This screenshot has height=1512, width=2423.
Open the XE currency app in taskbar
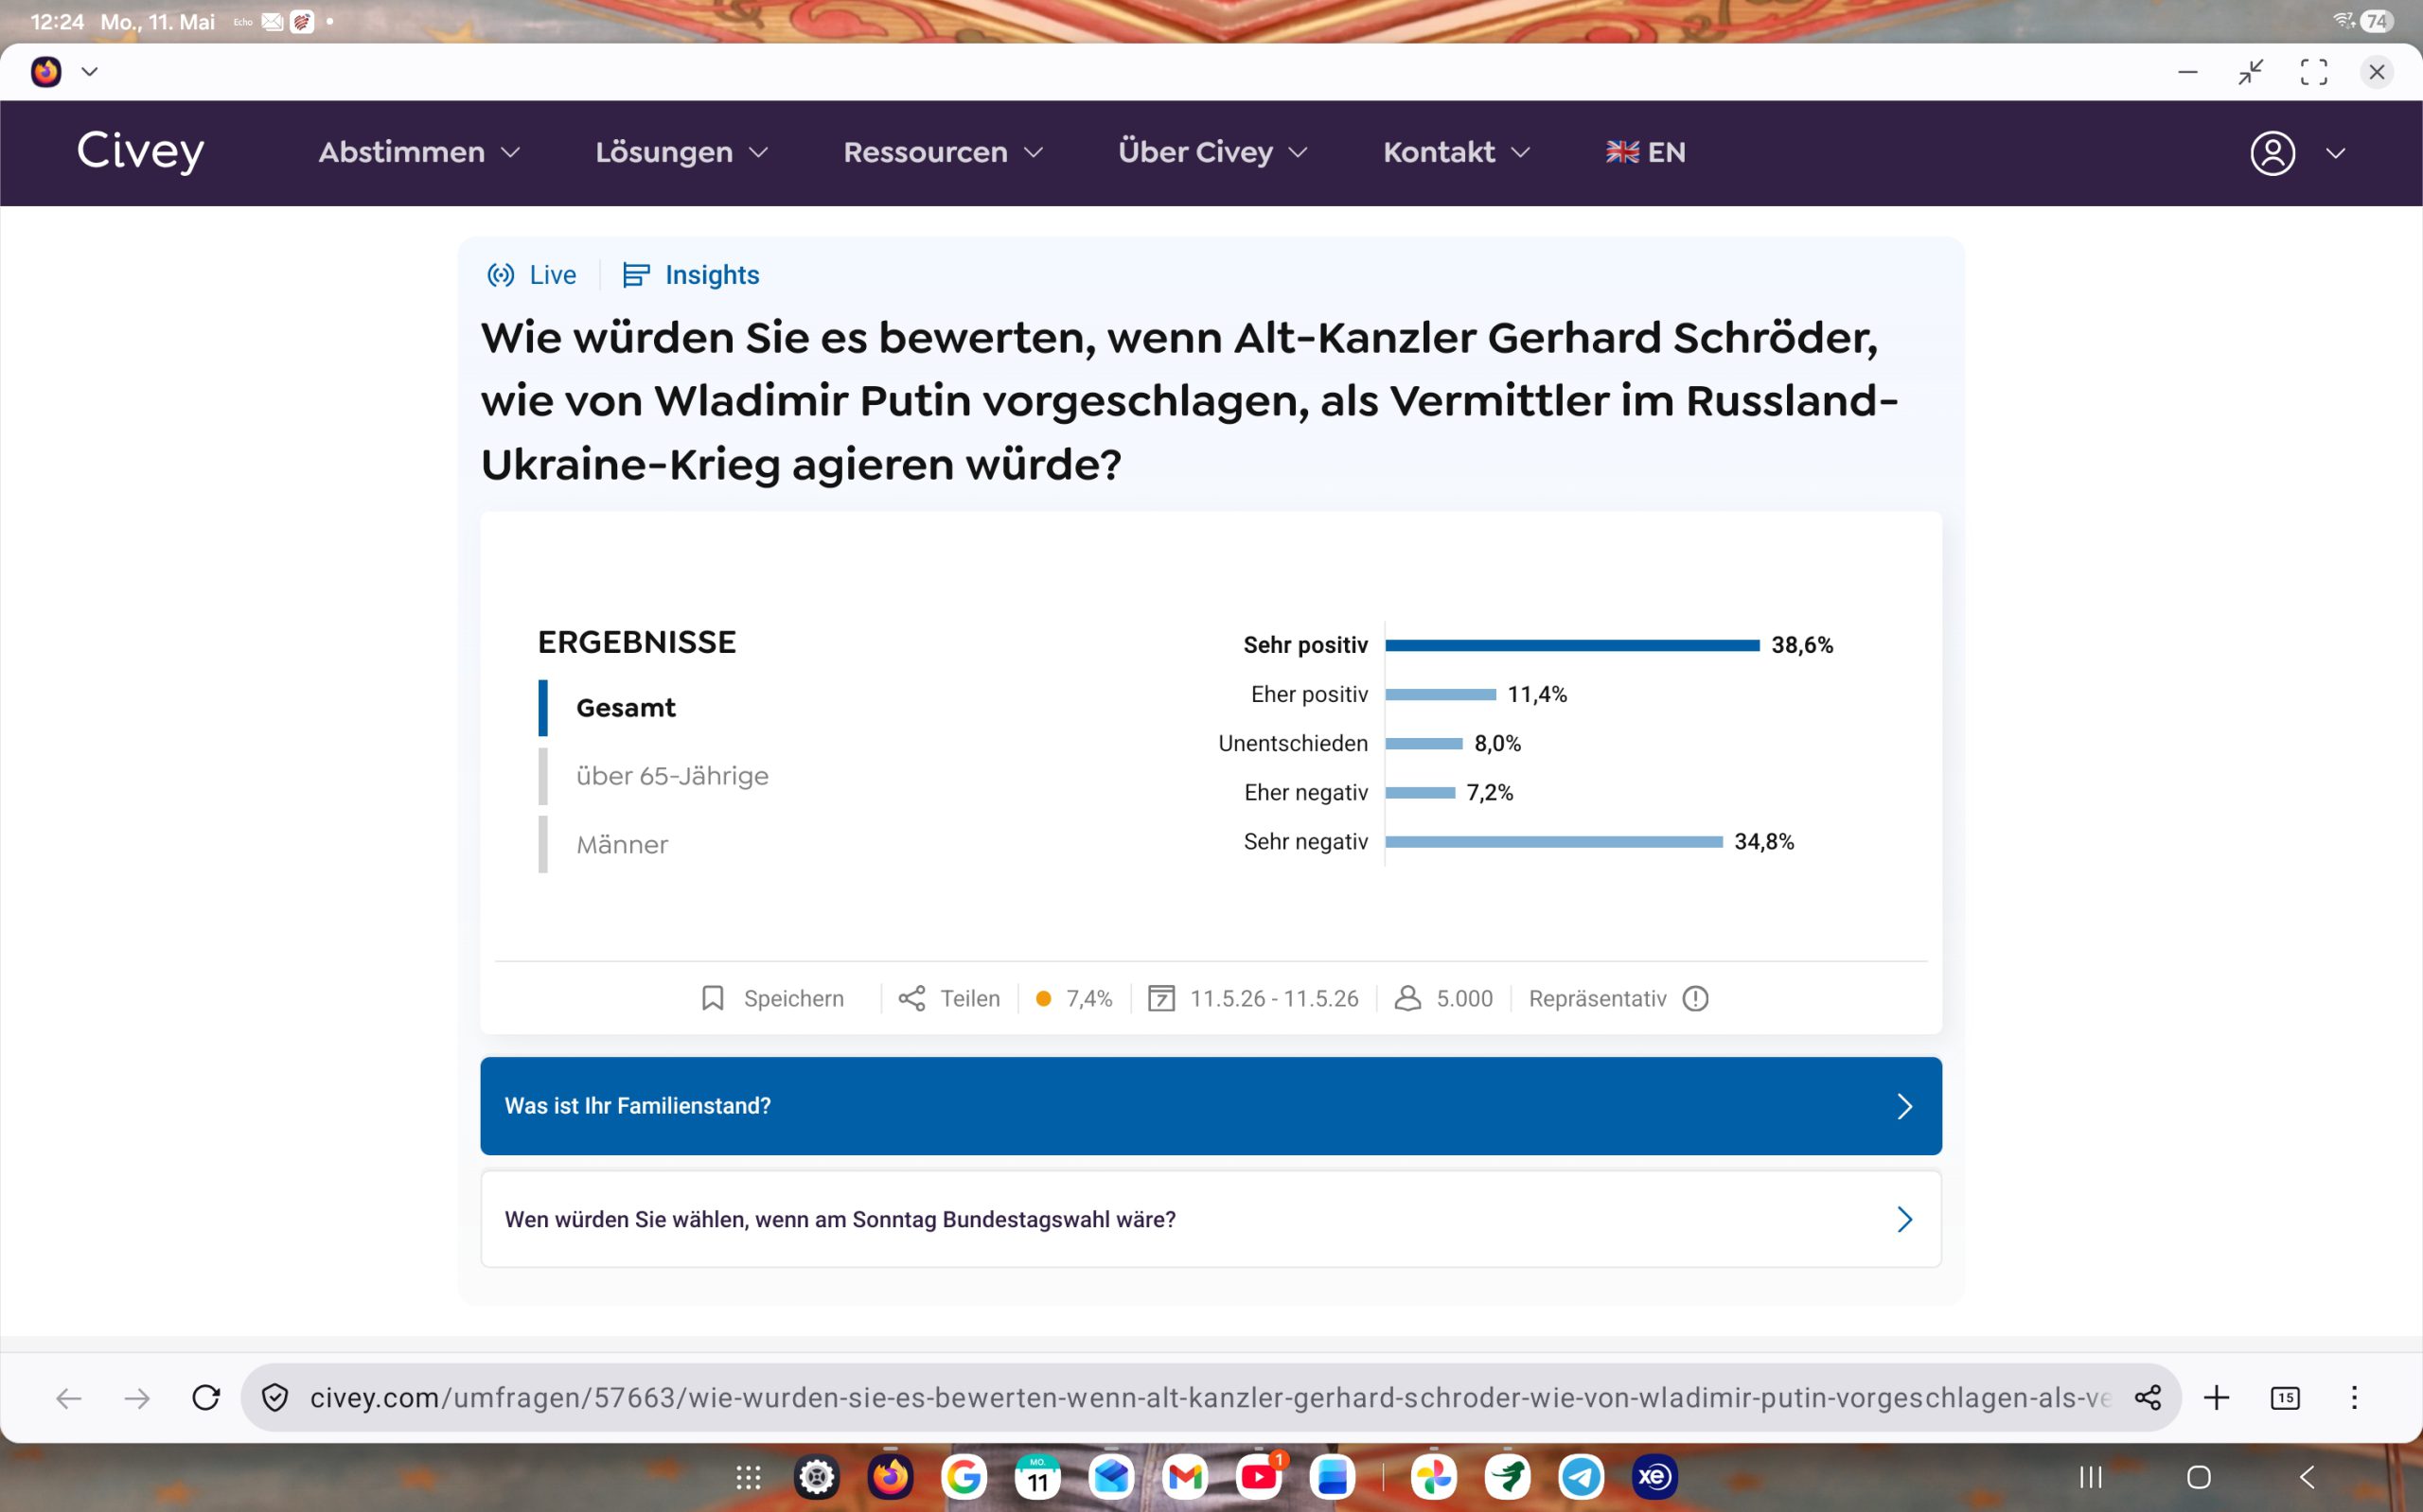point(1655,1477)
